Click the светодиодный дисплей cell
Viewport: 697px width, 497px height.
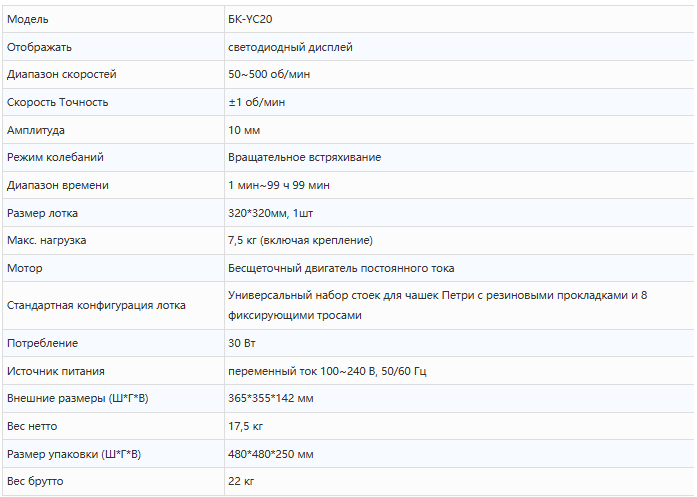coord(290,48)
